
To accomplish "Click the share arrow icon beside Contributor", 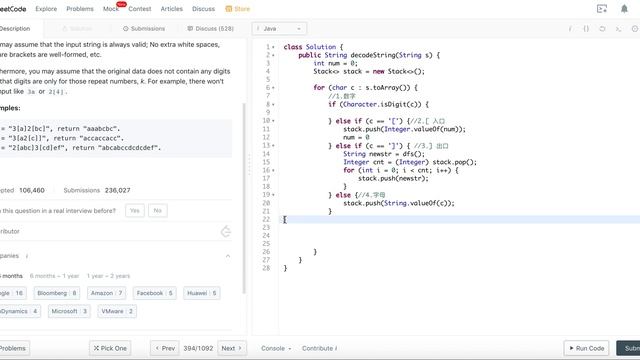I will pyautogui.click(x=226, y=231).
